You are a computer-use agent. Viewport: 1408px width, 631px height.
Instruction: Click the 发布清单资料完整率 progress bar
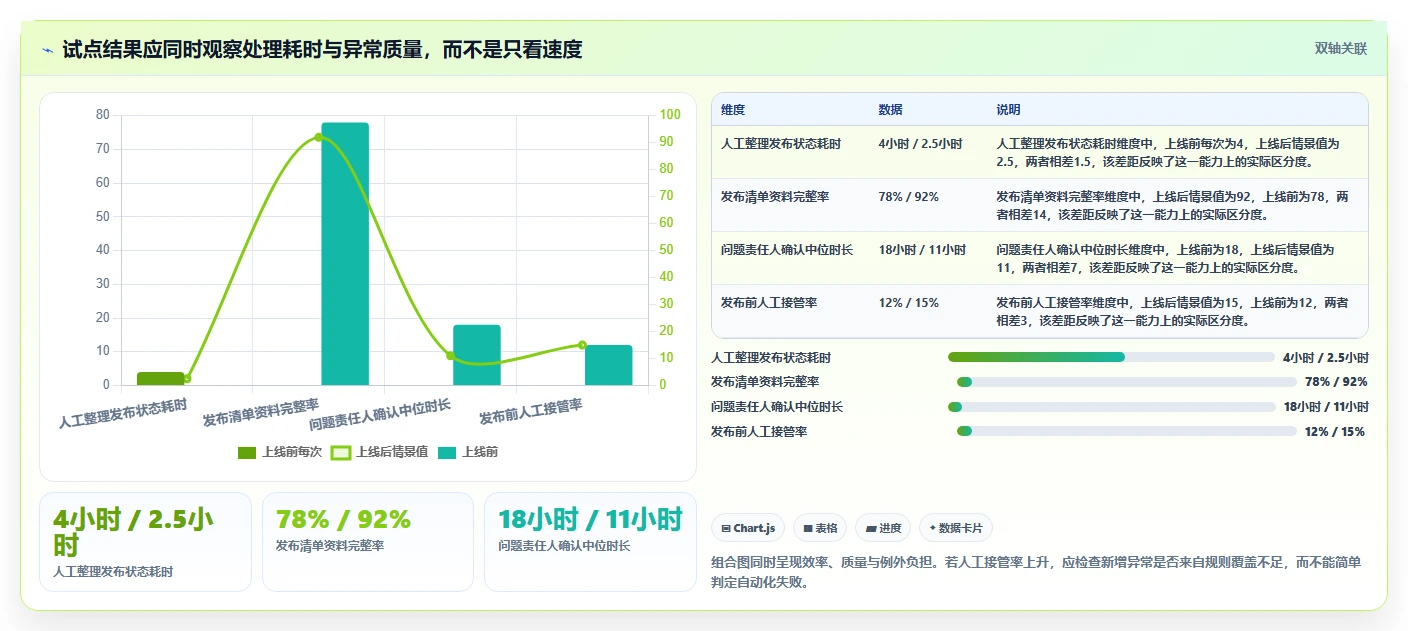point(1127,382)
